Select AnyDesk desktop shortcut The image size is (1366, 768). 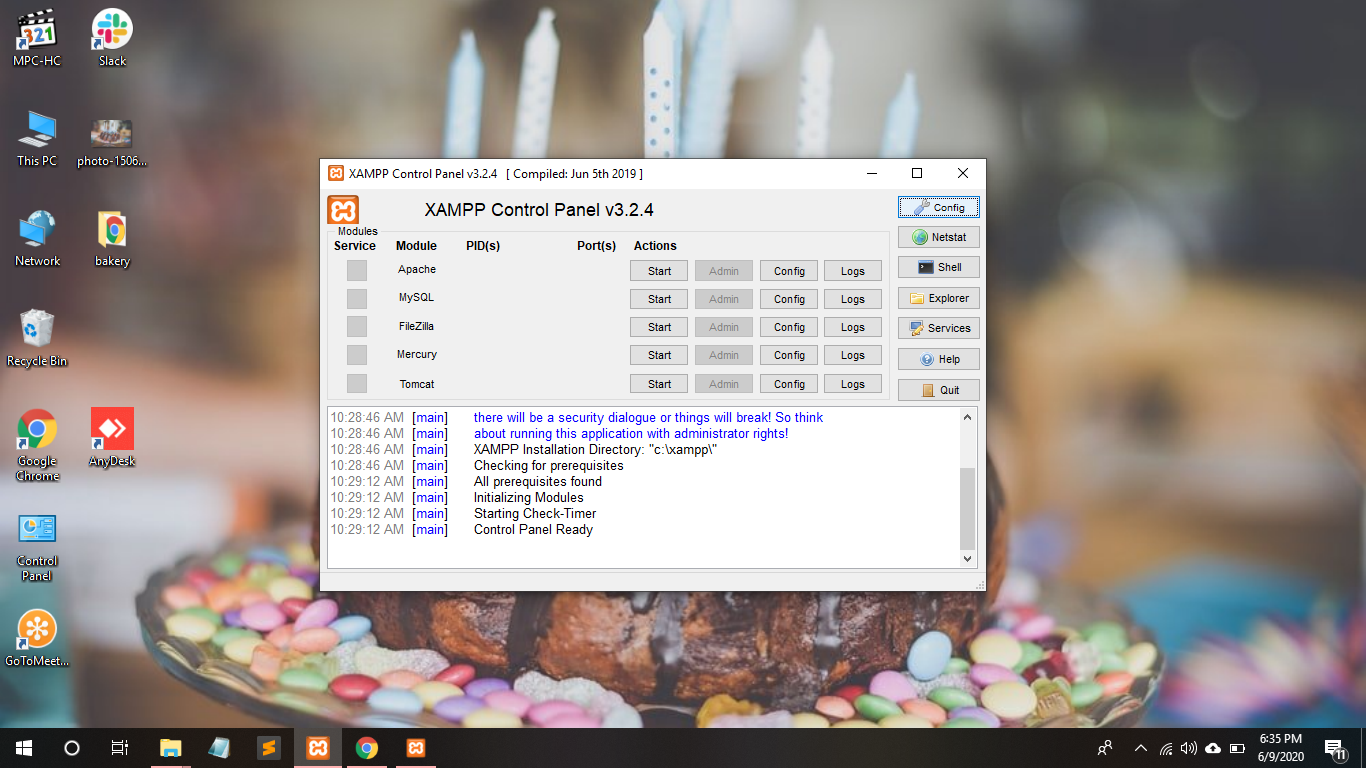click(112, 438)
